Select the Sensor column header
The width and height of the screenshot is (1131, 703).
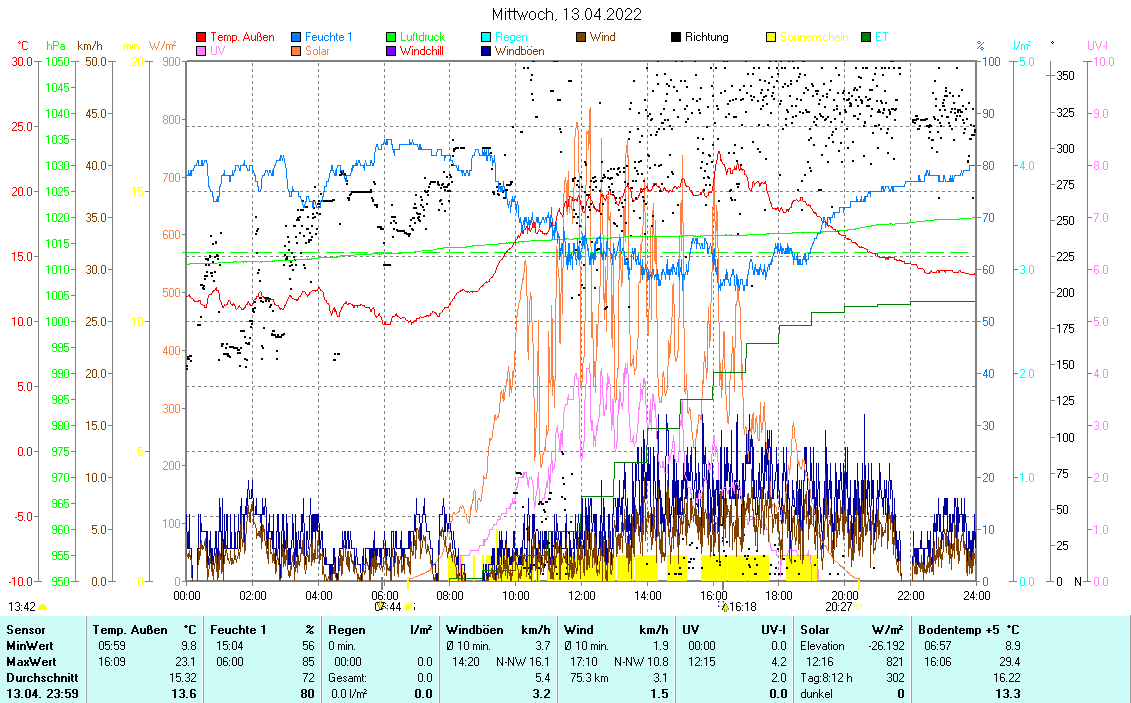(26, 629)
